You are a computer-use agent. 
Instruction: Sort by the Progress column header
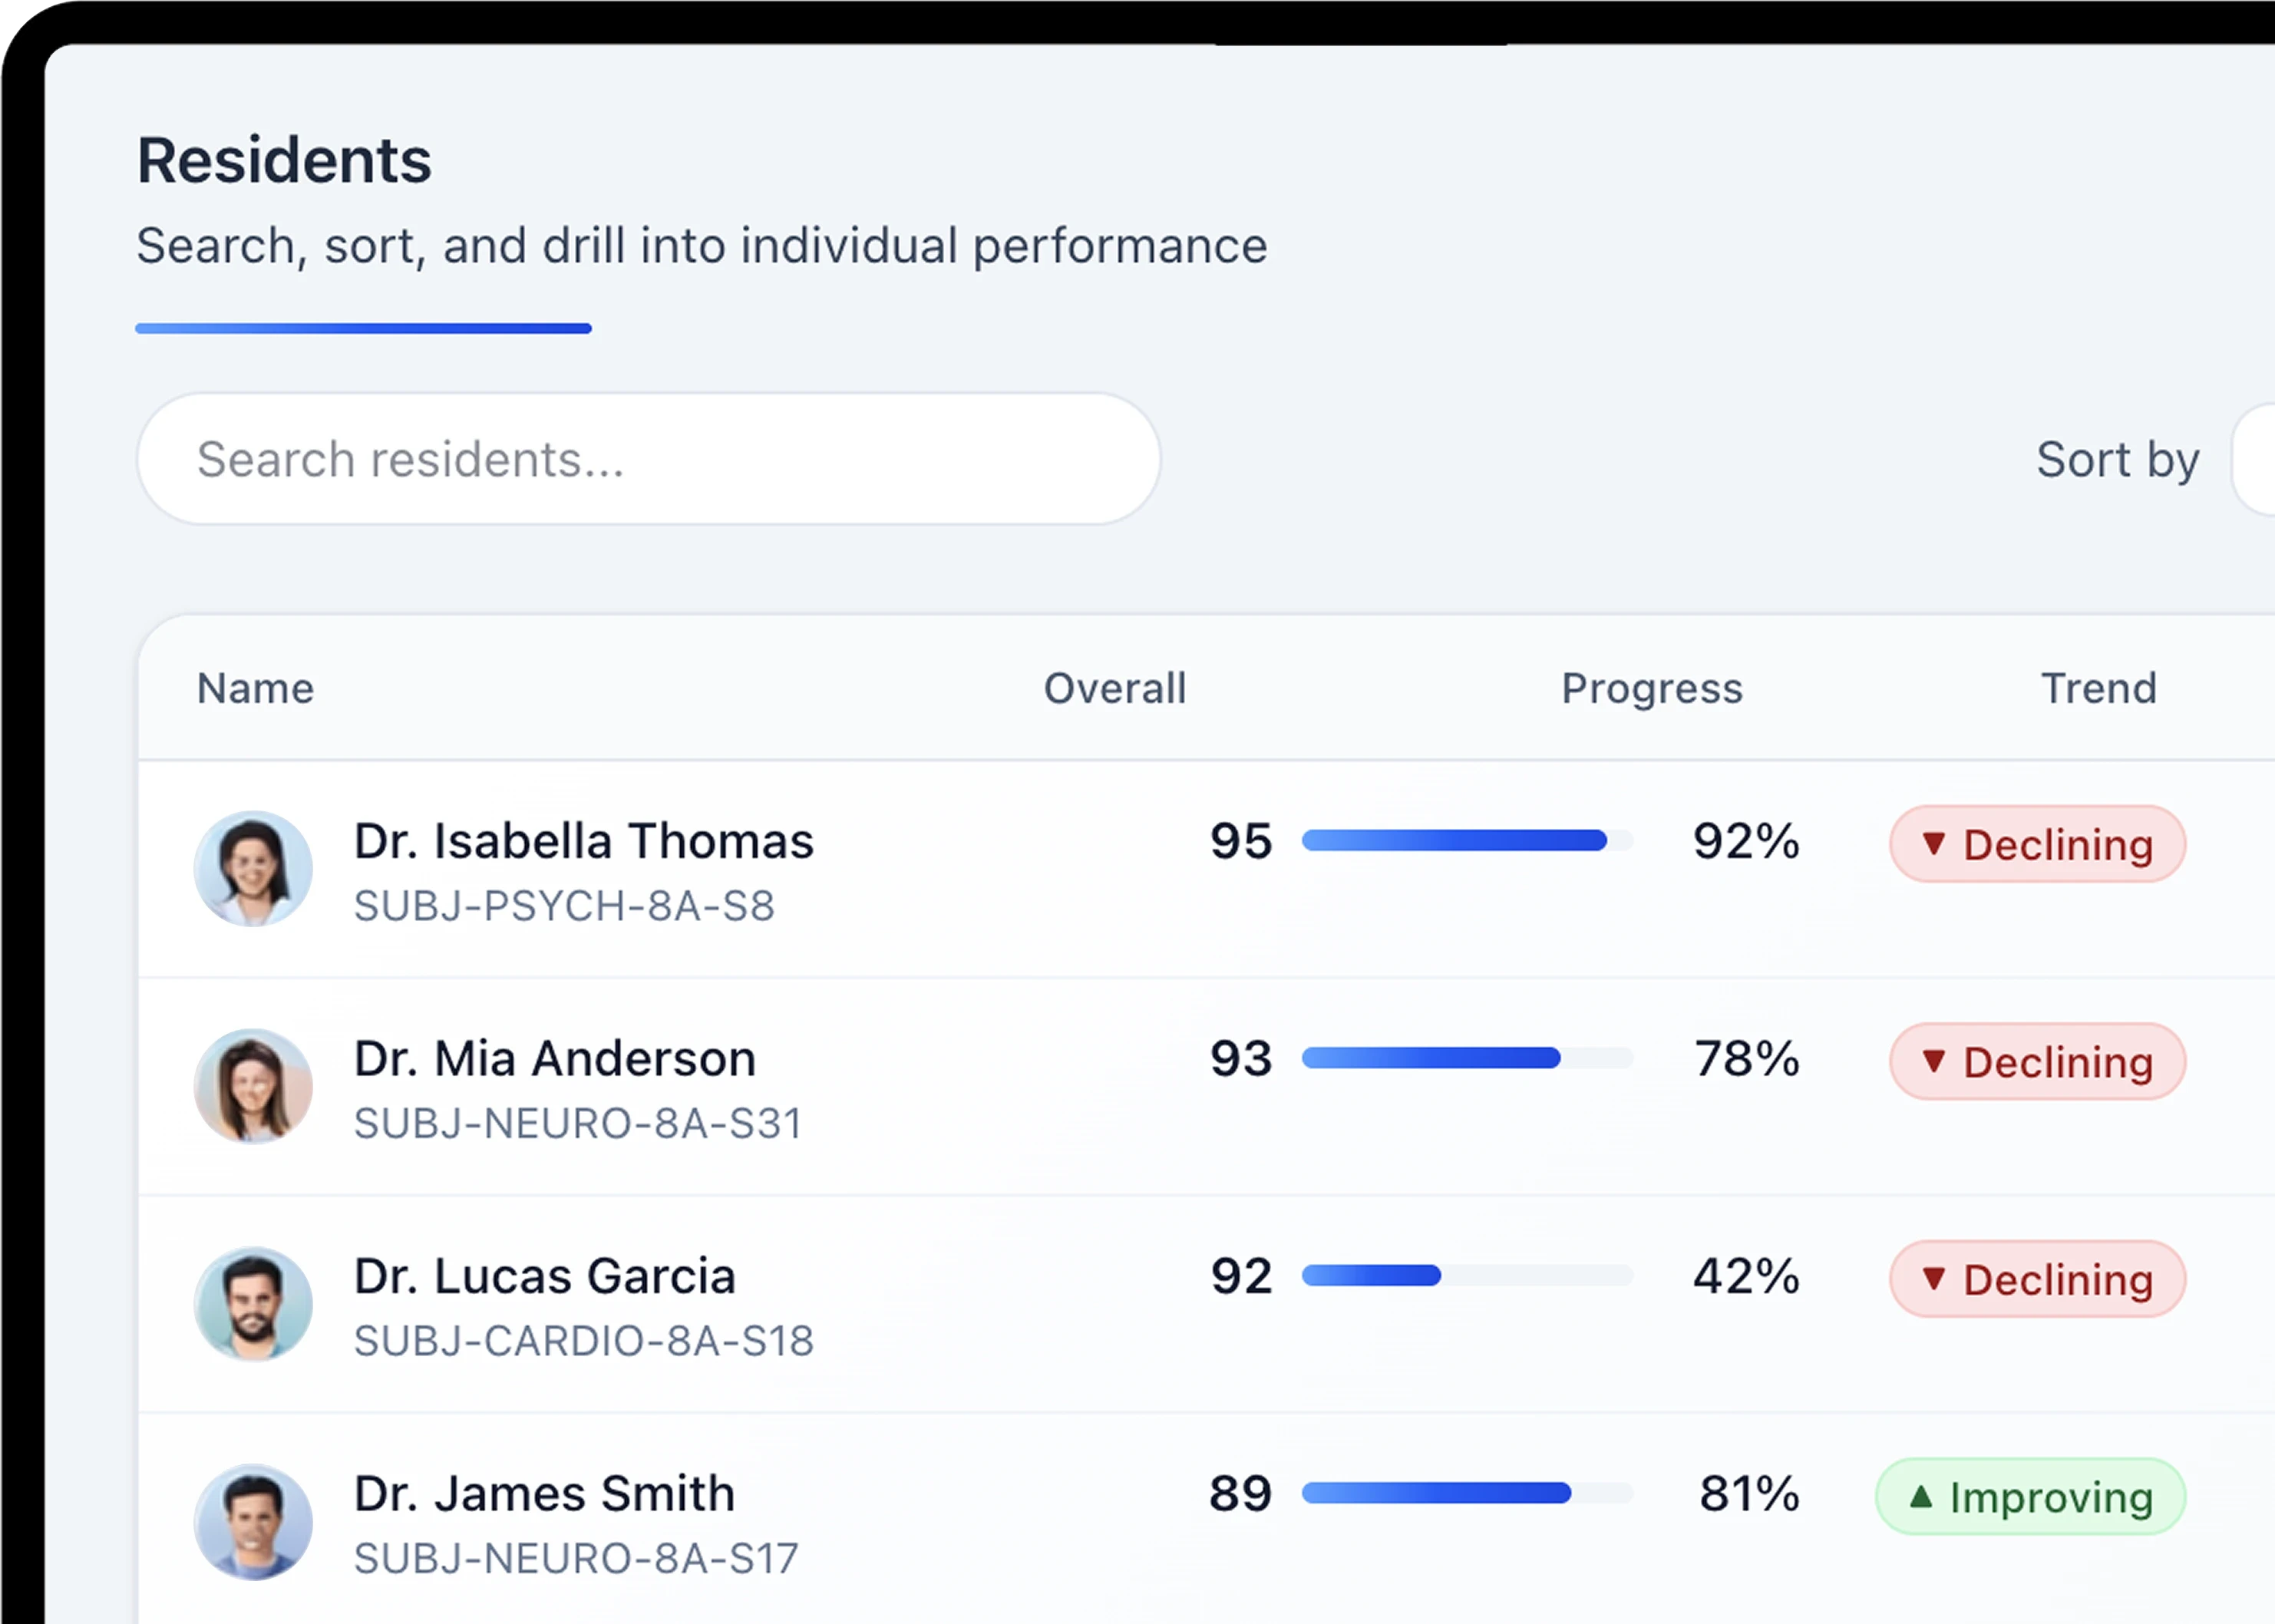(1652, 688)
